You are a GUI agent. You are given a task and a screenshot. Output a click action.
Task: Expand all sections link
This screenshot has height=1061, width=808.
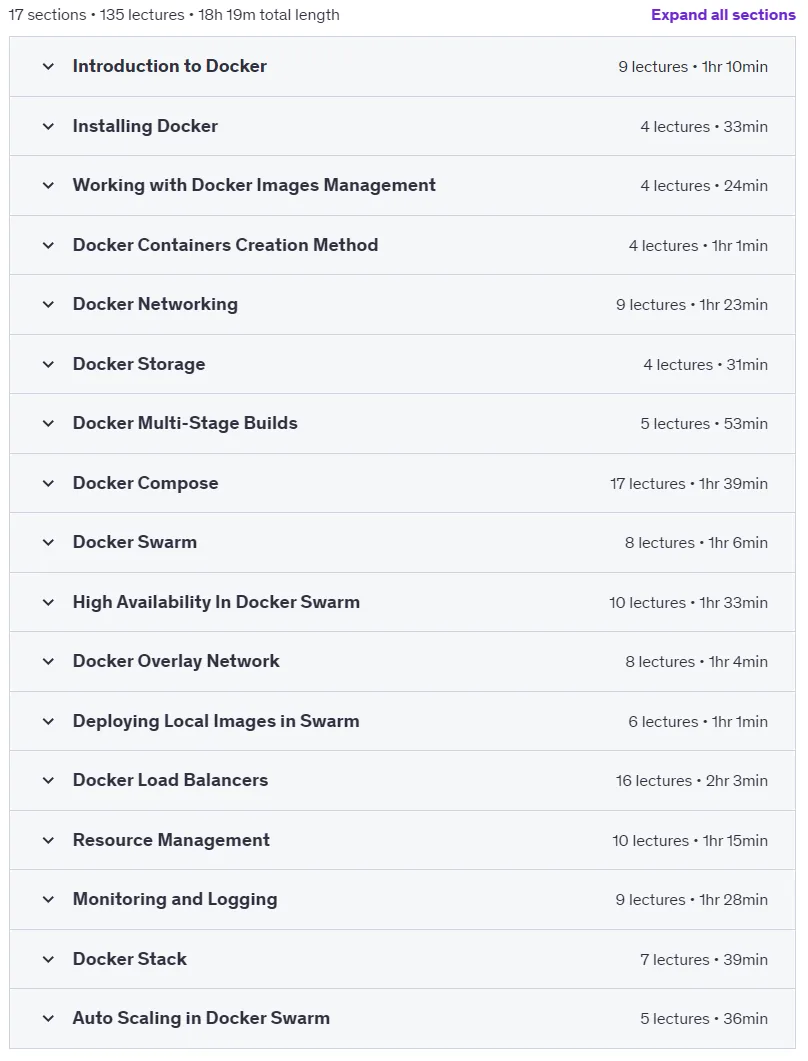723,15
